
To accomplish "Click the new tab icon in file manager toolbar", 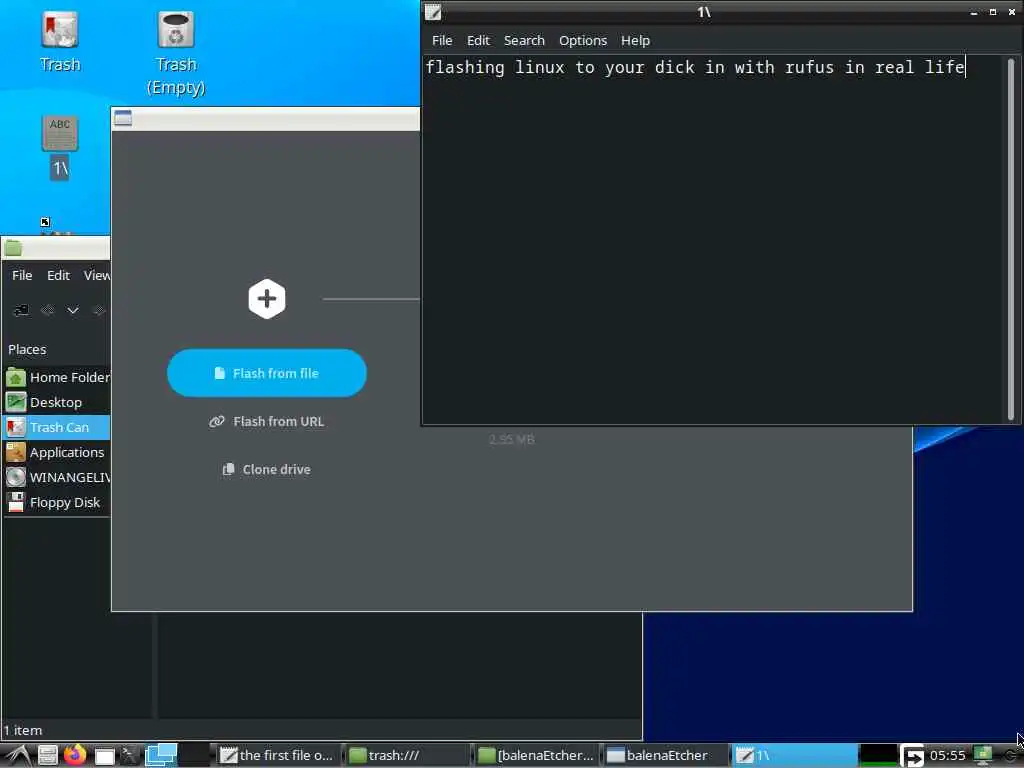I will coord(22,310).
